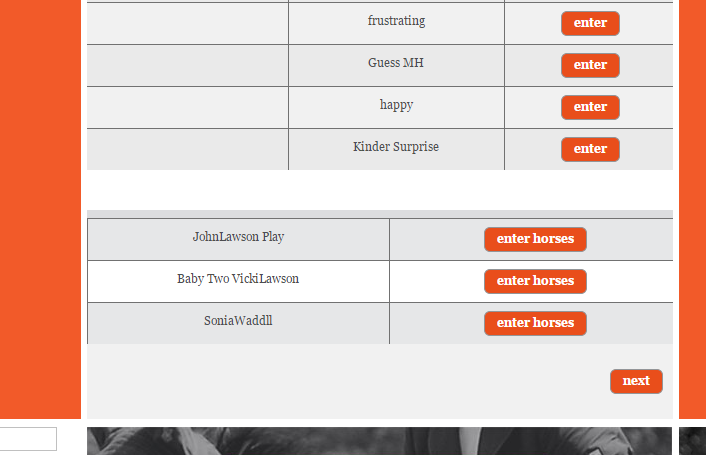Click the small image at bottom right edge
Viewport: 706px width, 455px height.
(x=692, y=441)
